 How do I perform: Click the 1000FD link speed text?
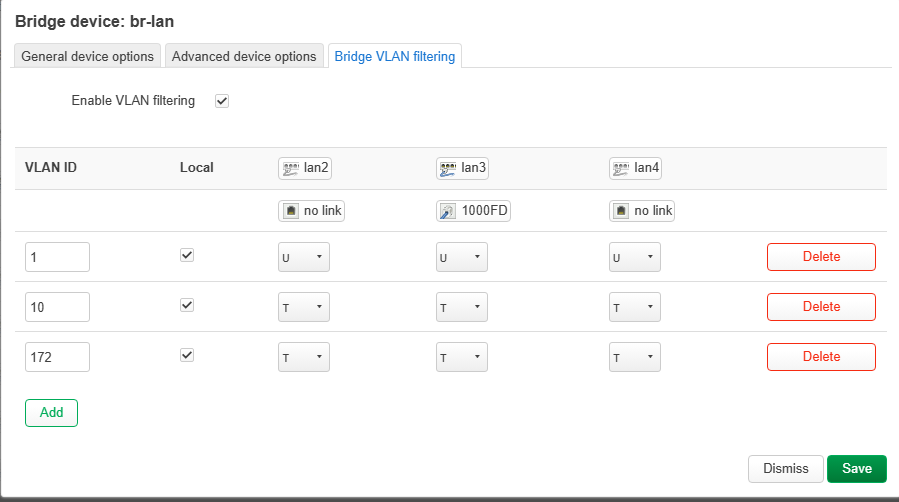click(x=484, y=210)
